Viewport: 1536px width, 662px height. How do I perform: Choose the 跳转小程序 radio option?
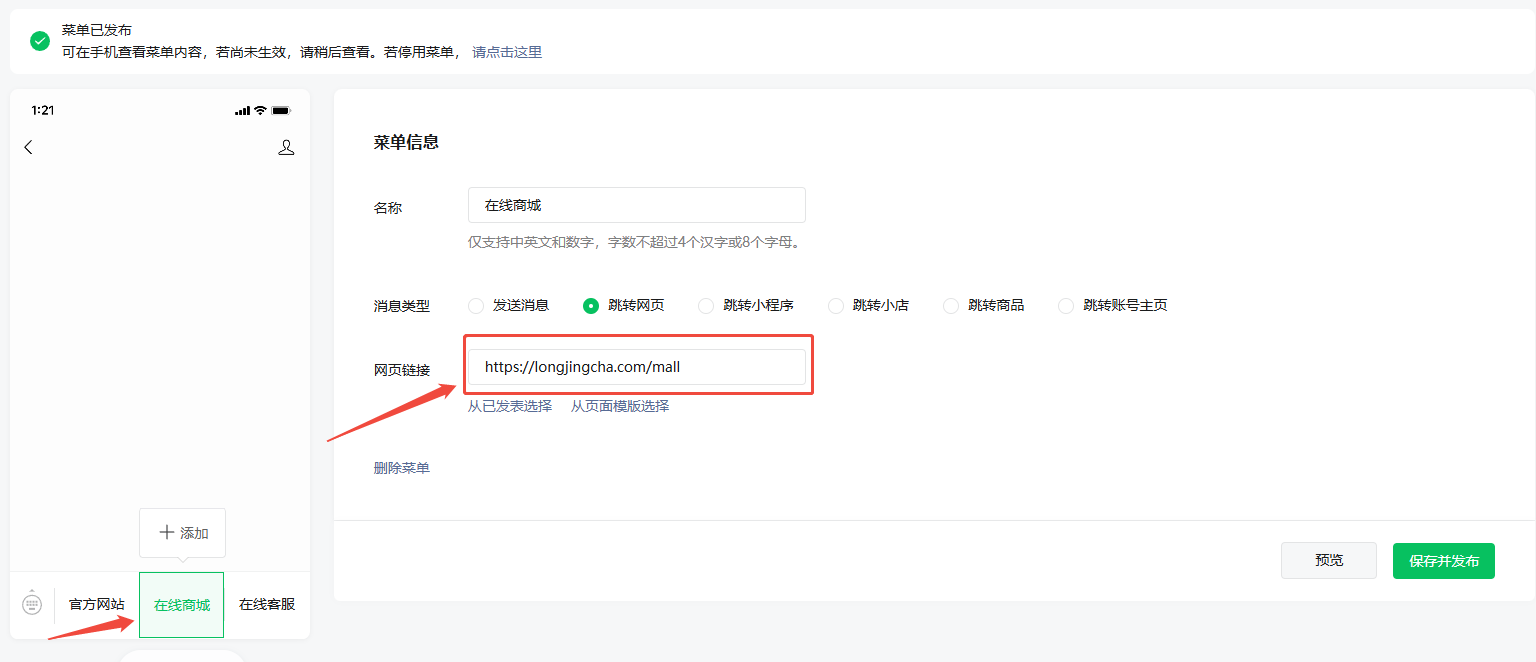click(x=706, y=305)
